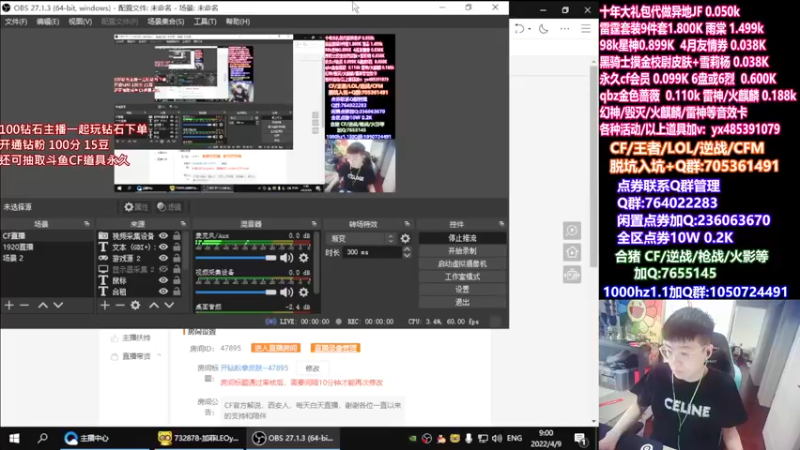Mute the 麦克风/Aux channel with its speaker icon

pyautogui.click(x=287, y=258)
